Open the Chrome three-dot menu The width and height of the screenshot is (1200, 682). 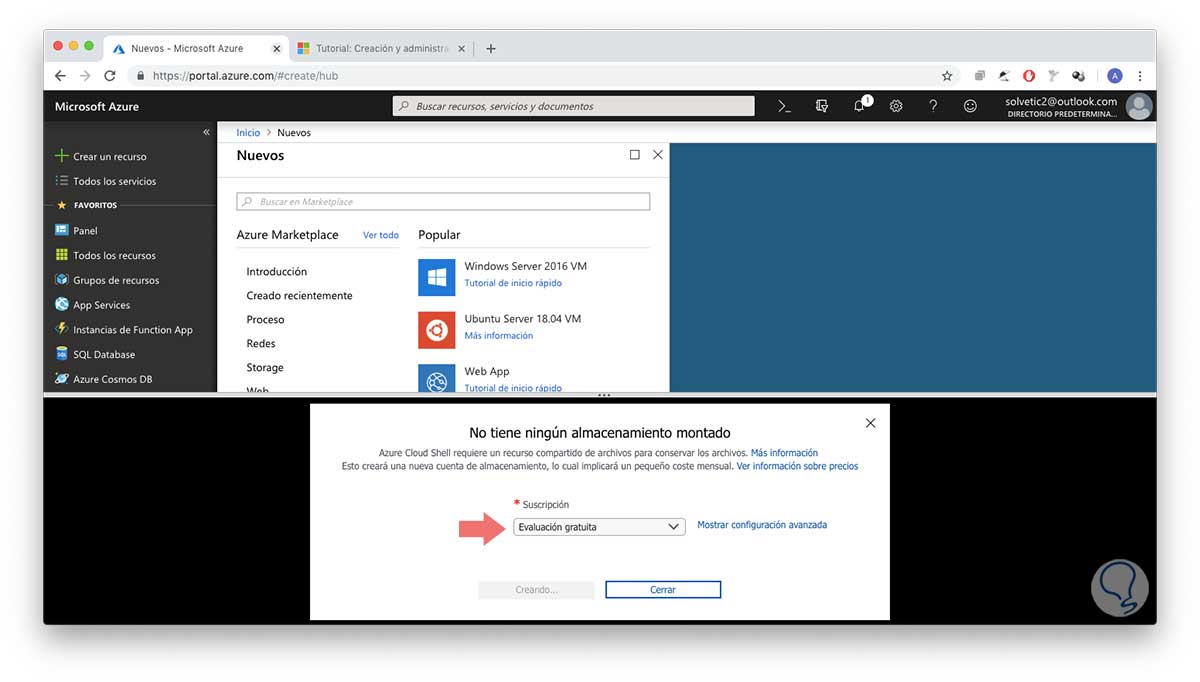pos(1140,76)
